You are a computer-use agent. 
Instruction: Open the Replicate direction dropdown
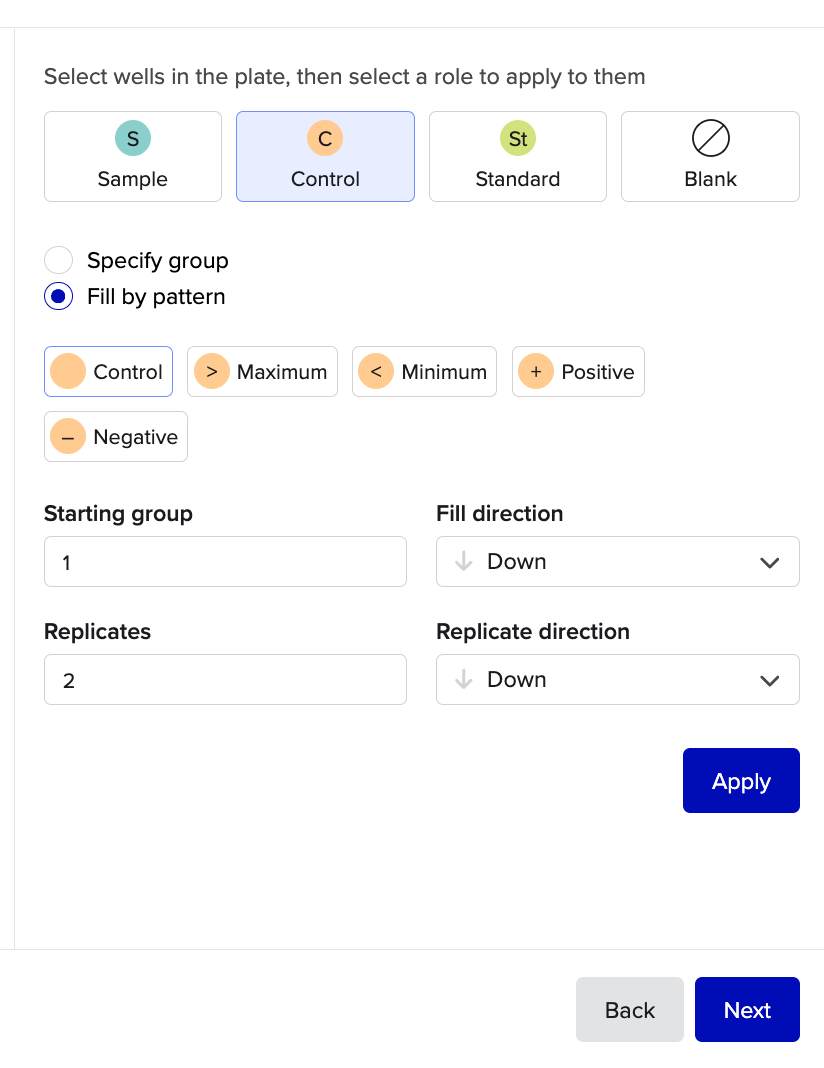(x=617, y=680)
